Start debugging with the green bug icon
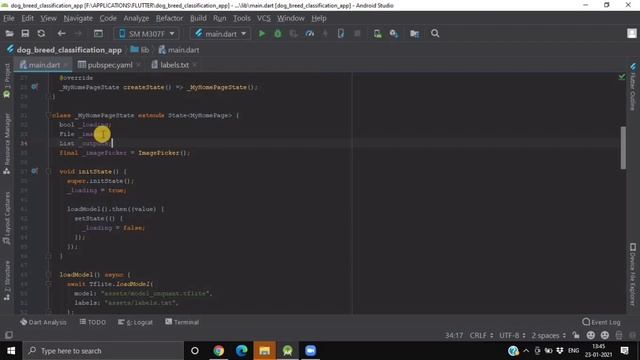Screen dimensions: 640x360 point(278,33)
